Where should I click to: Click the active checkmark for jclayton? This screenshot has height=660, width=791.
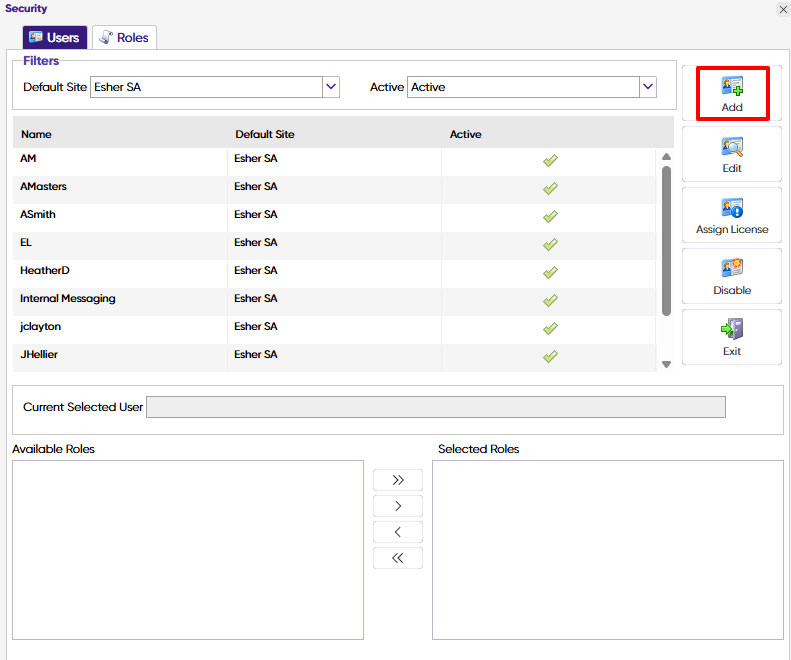[x=550, y=328]
